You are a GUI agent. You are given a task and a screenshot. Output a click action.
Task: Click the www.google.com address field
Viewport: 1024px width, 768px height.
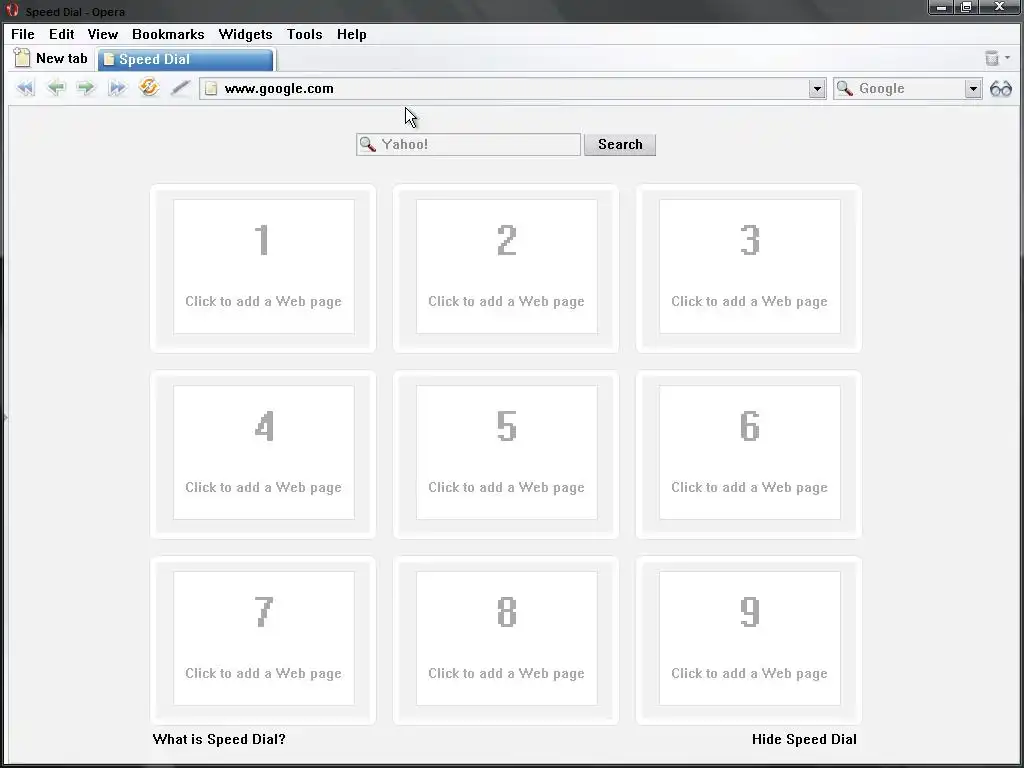pos(513,89)
